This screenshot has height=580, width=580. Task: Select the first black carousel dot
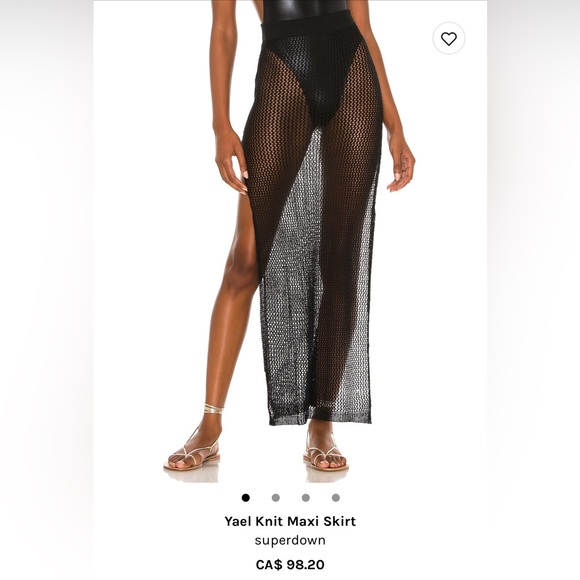tap(246, 498)
